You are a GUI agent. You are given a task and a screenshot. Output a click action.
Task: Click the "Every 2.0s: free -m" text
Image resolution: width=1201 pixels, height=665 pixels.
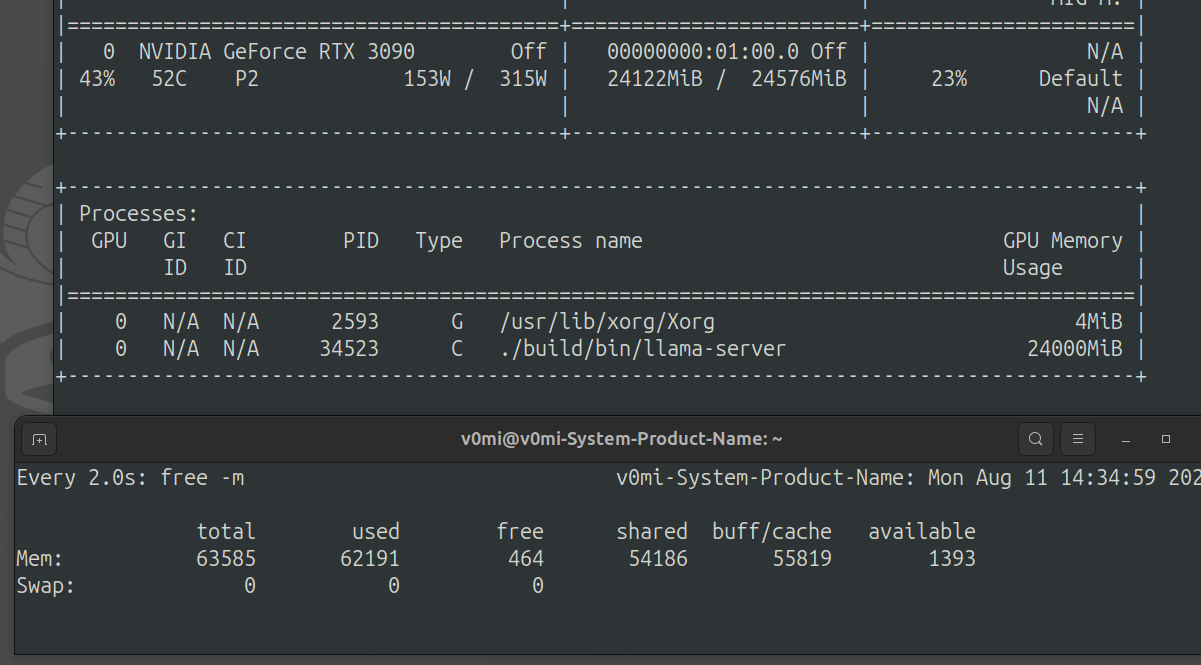(x=130, y=478)
